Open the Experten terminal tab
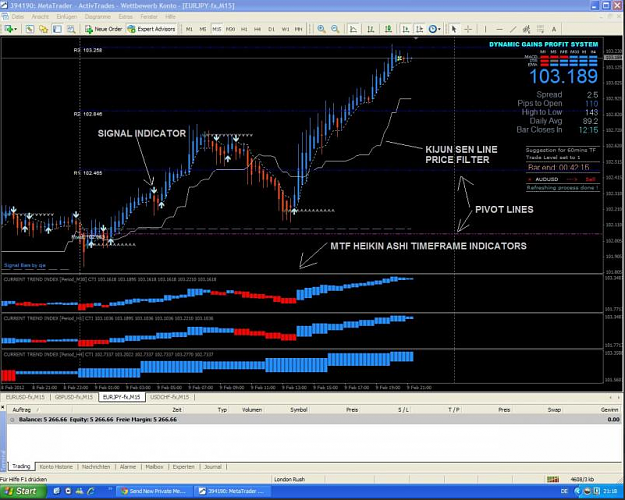This screenshot has width=625, height=500. [184, 467]
